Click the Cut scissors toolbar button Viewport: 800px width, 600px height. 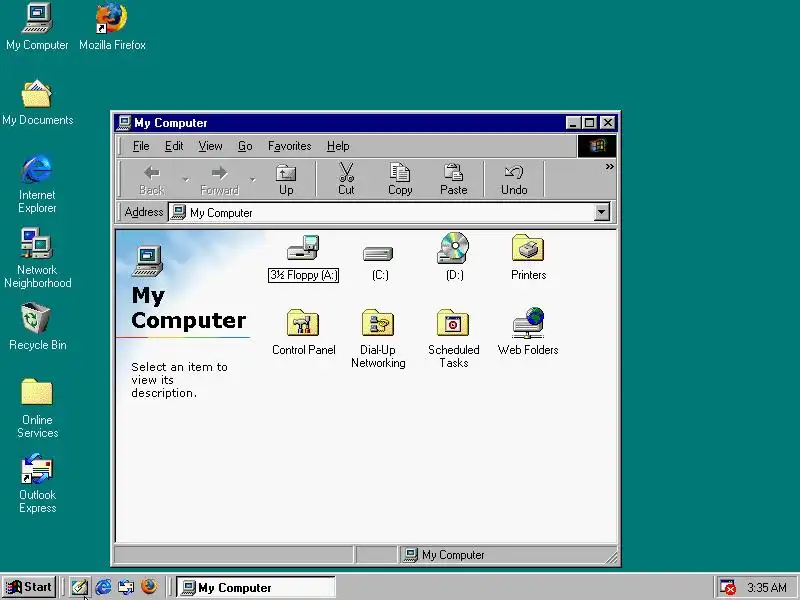346,180
